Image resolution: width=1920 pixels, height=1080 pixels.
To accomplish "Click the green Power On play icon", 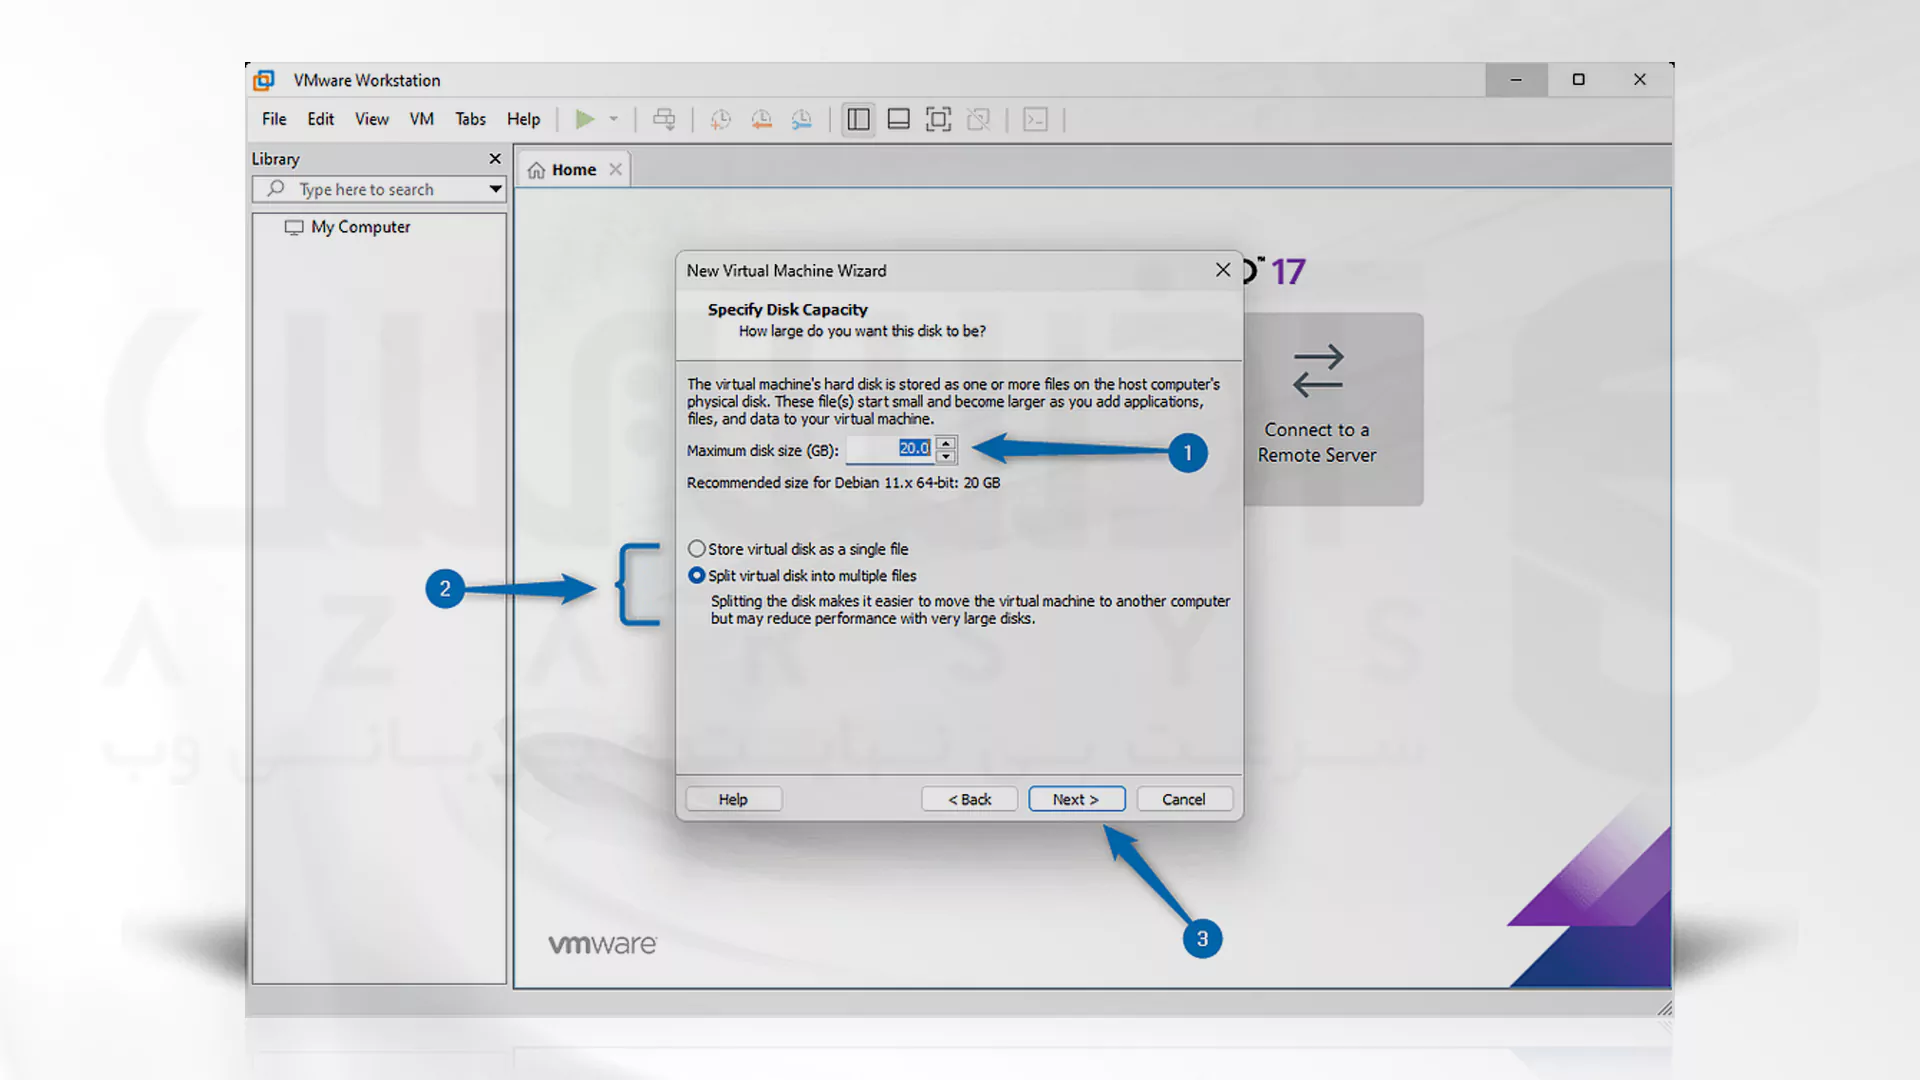I will 585,120.
